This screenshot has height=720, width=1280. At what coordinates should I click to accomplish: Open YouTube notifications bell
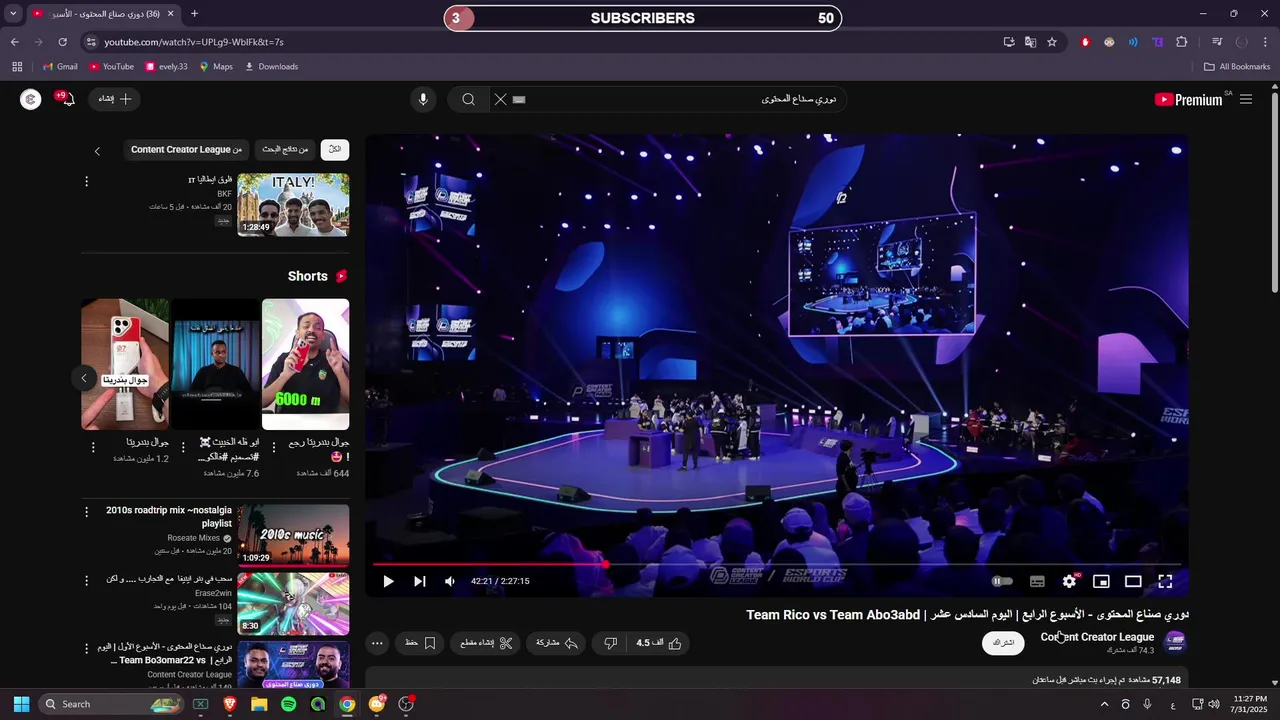66,99
